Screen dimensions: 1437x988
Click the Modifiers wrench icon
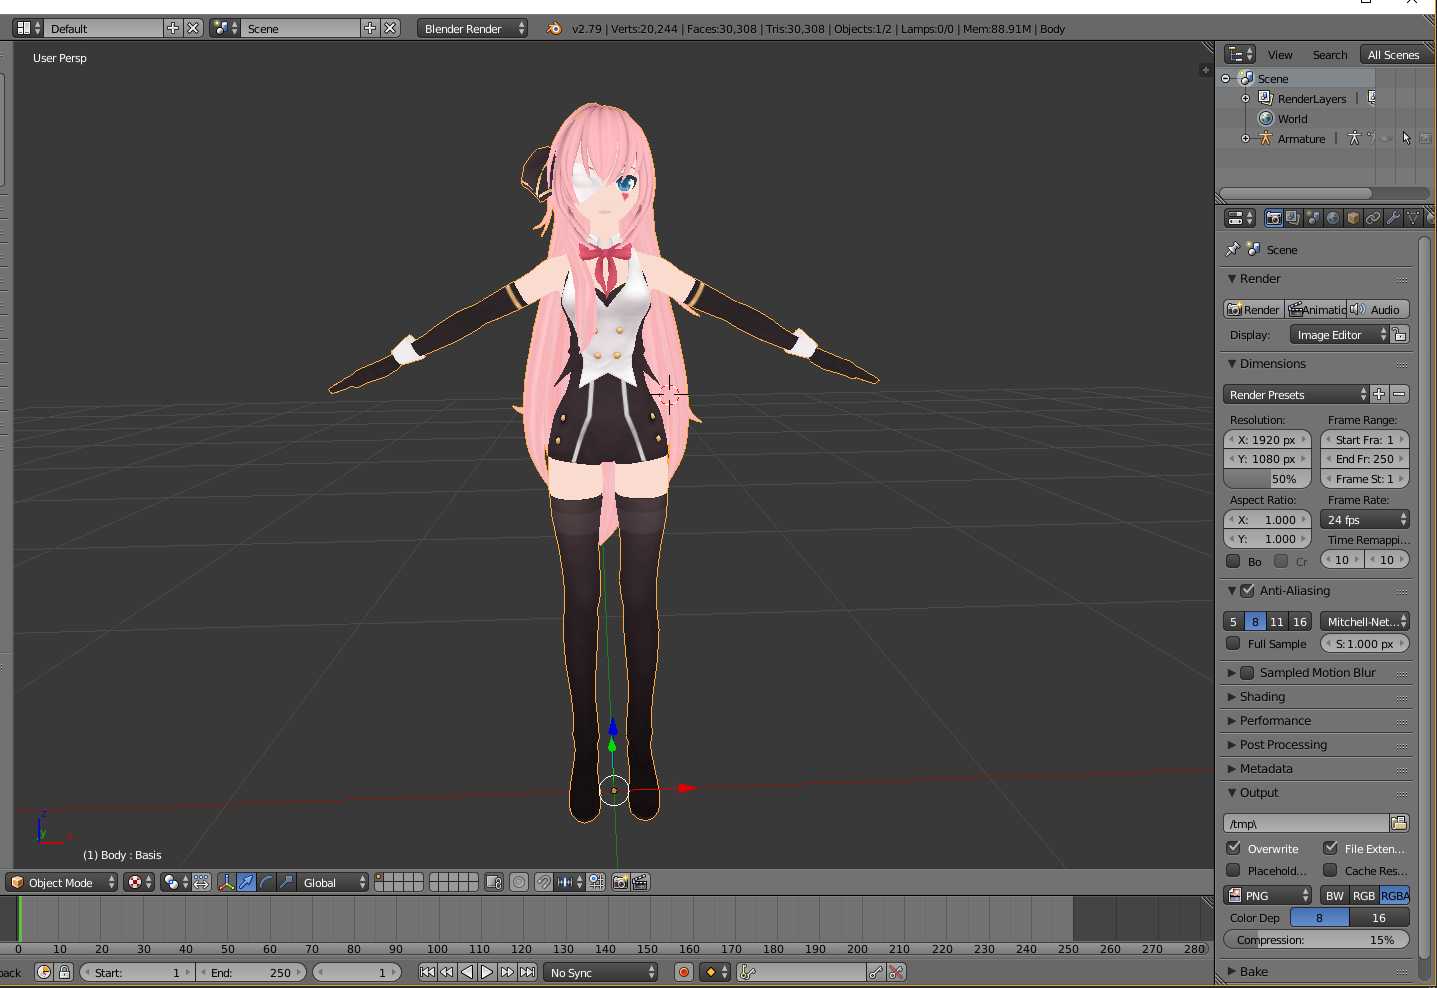[1393, 218]
